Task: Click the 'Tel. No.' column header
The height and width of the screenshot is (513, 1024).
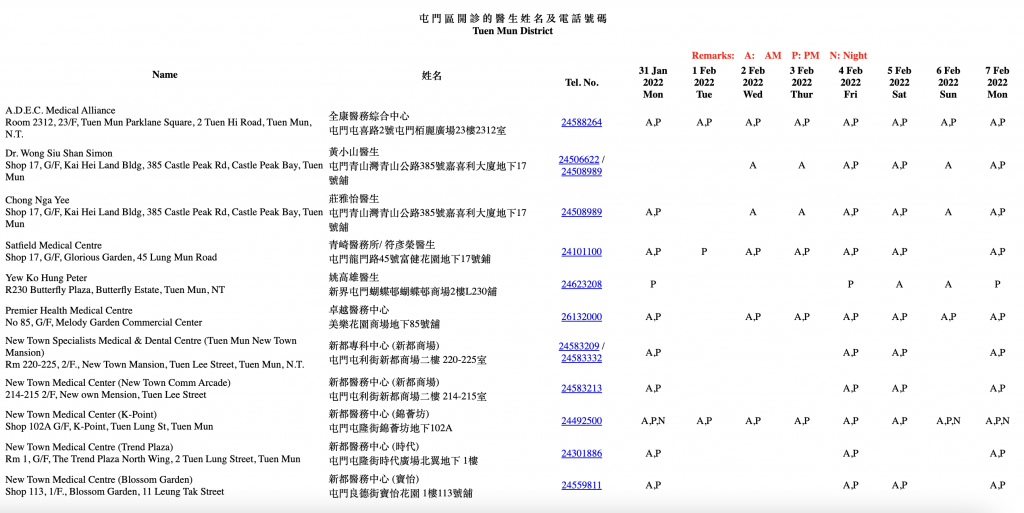Action: tap(581, 82)
